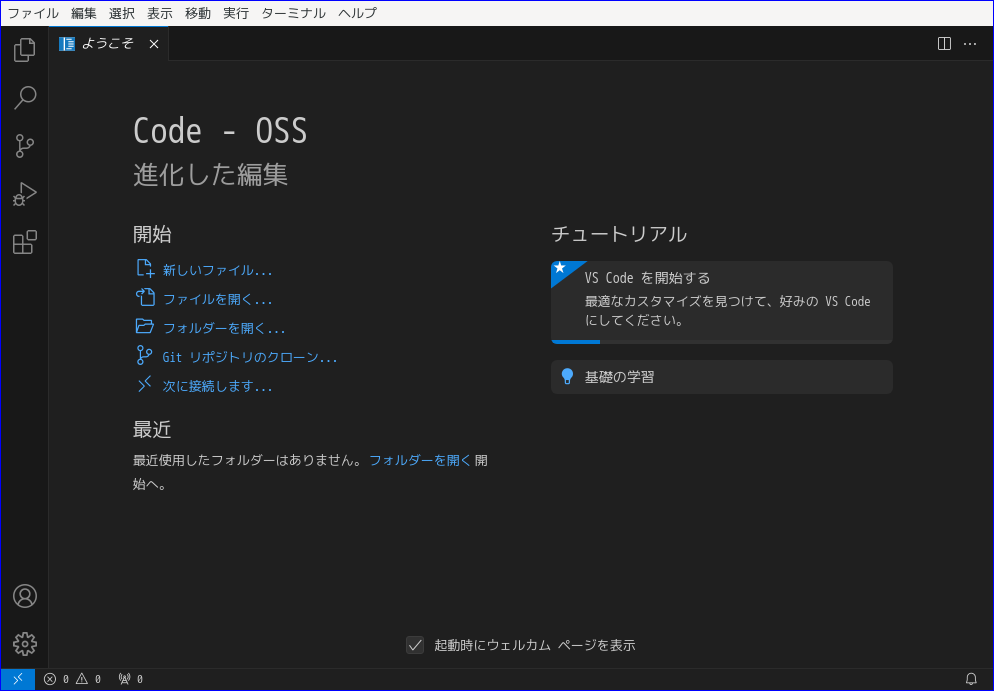
Task: Click the star badge on VS Code card
Action: point(560,268)
